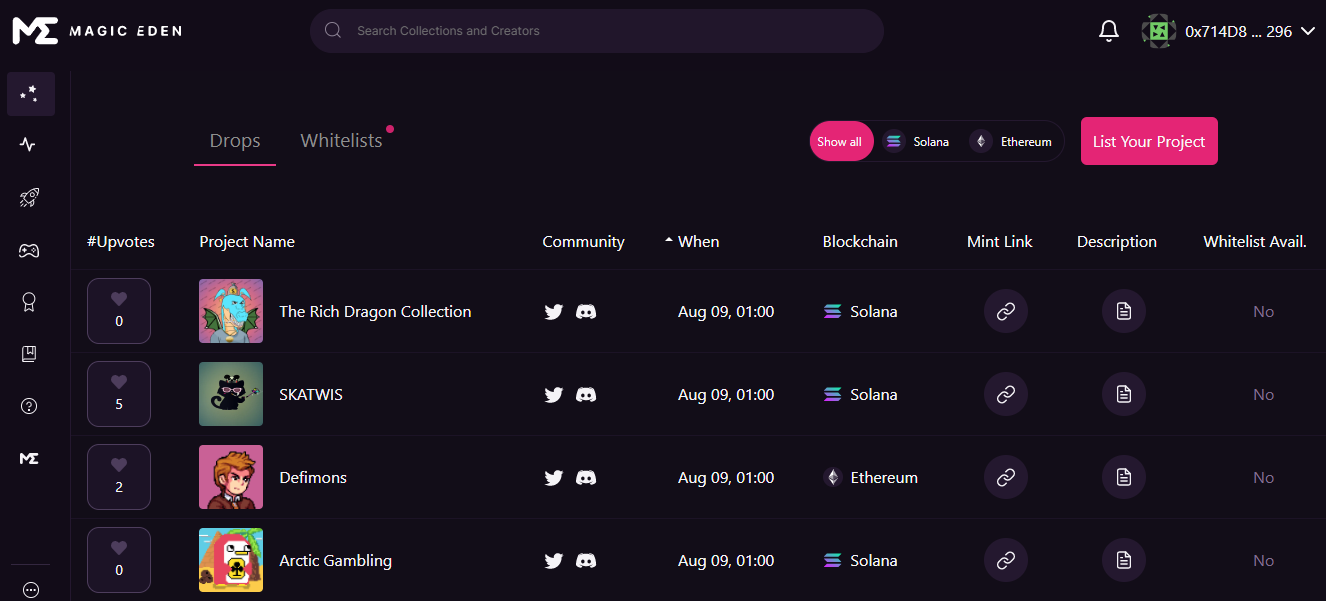Open Discord for Defimons
Viewport: 1326px width, 601px height.
point(587,478)
